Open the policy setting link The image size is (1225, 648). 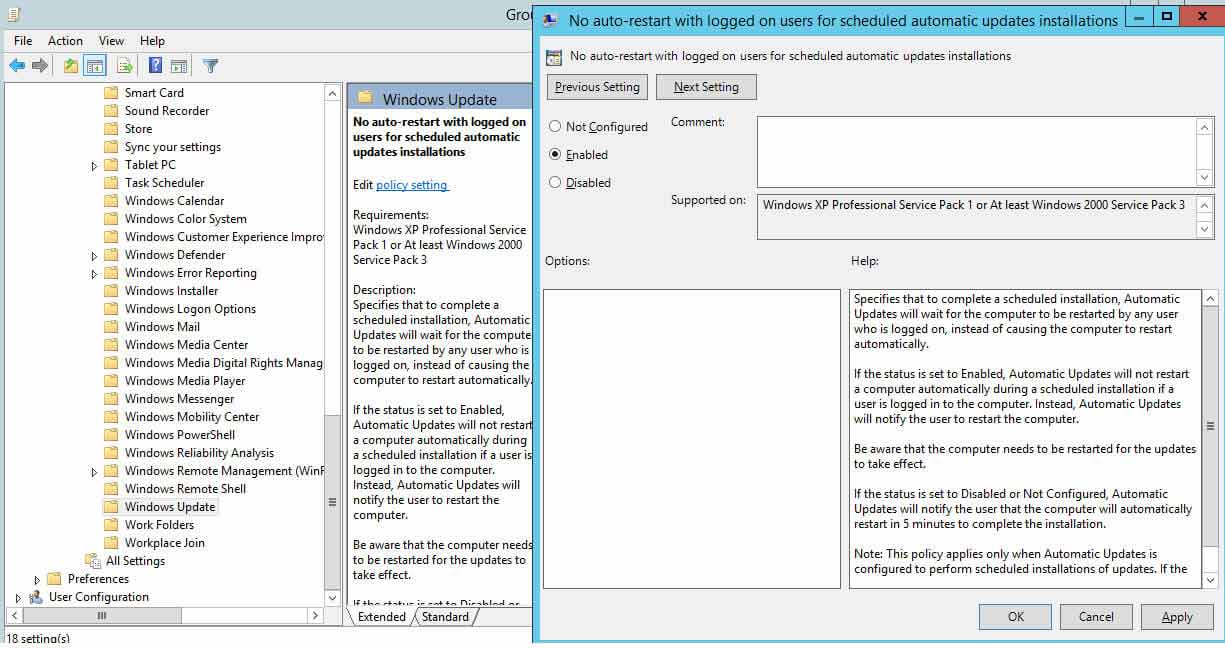pyautogui.click(x=412, y=185)
